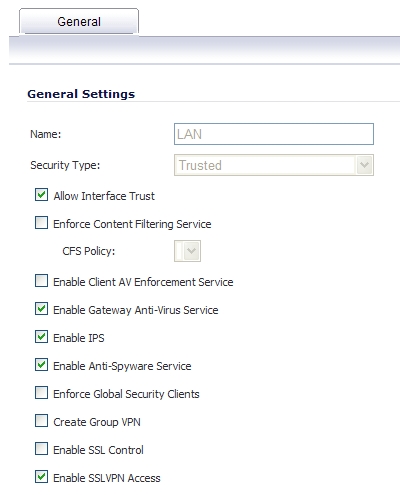Toggle Enable SSLVPN Access checkbox
Viewport: 400px width, 495px height.
[x=41, y=477]
